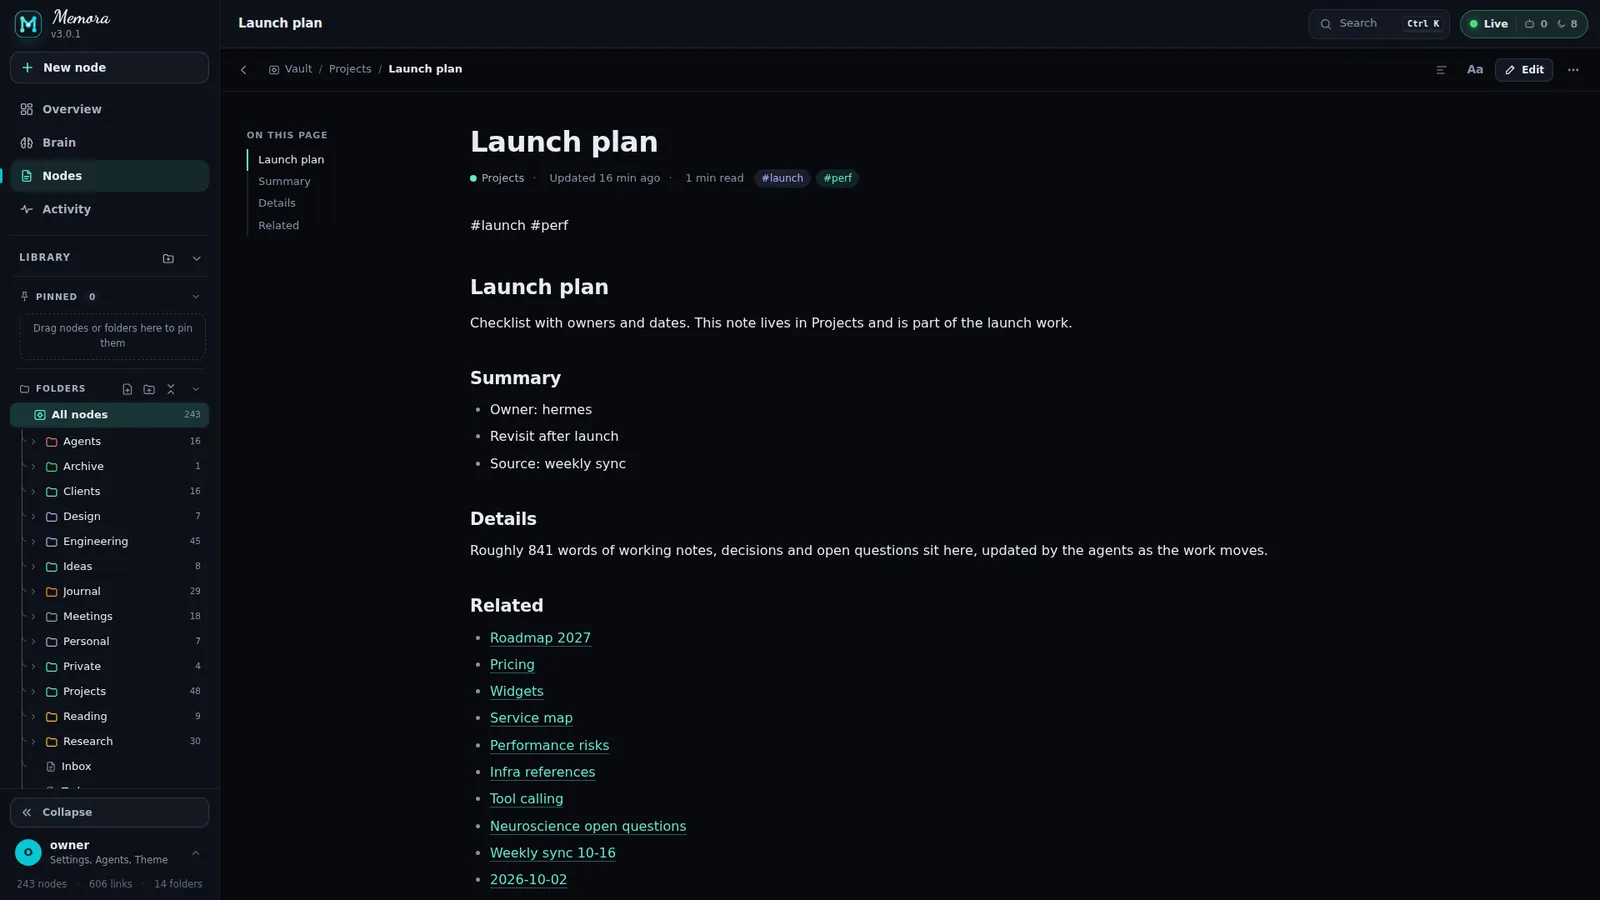Viewport: 1600px width, 900px height.
Task: Select the Nodes nav item
Action: click(110, 176)
